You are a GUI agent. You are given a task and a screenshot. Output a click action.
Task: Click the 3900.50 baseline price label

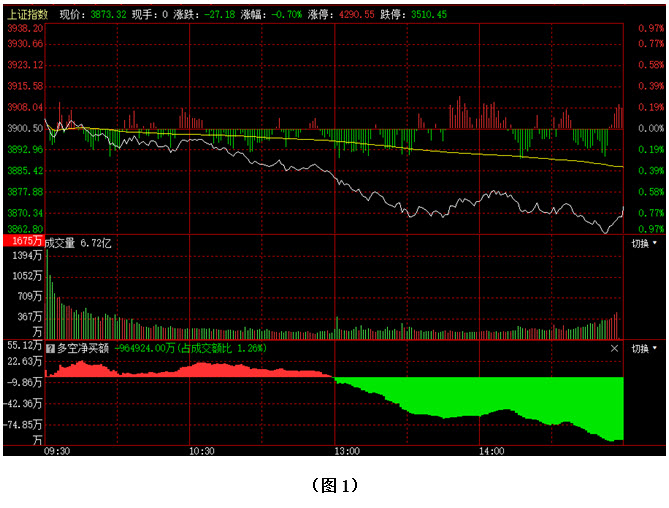[x=24, y=128]
